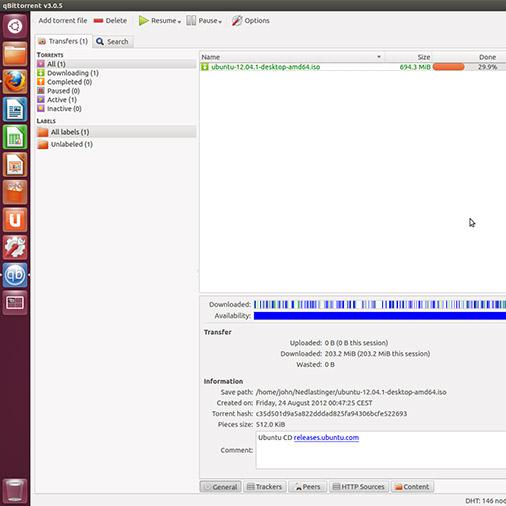The height and width of the screenshot is (506, 506).
Task: Sort by the Done column header
Action: point(469,57)
